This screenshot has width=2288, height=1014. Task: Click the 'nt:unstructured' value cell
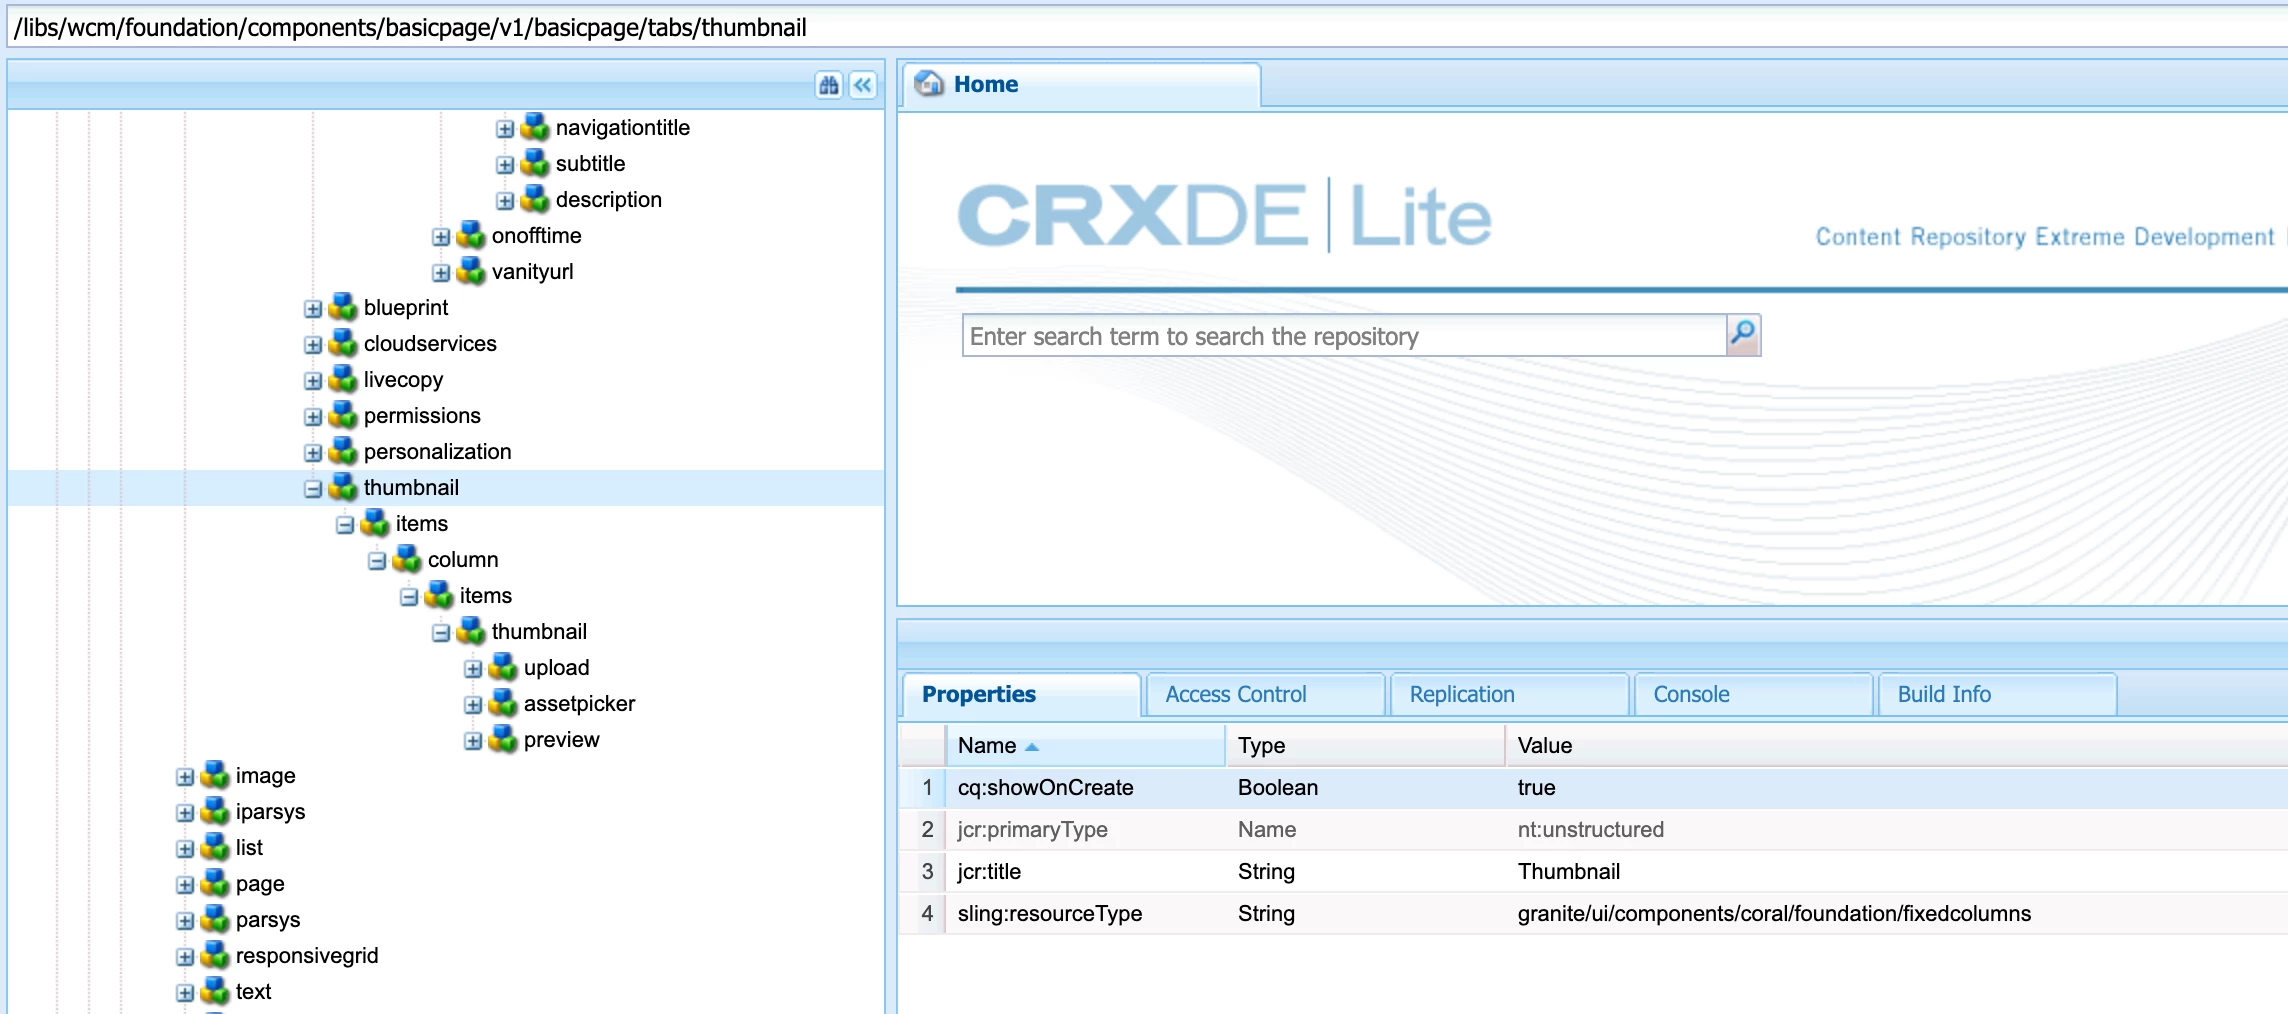pyautogui.click(x=1590, y=829)
